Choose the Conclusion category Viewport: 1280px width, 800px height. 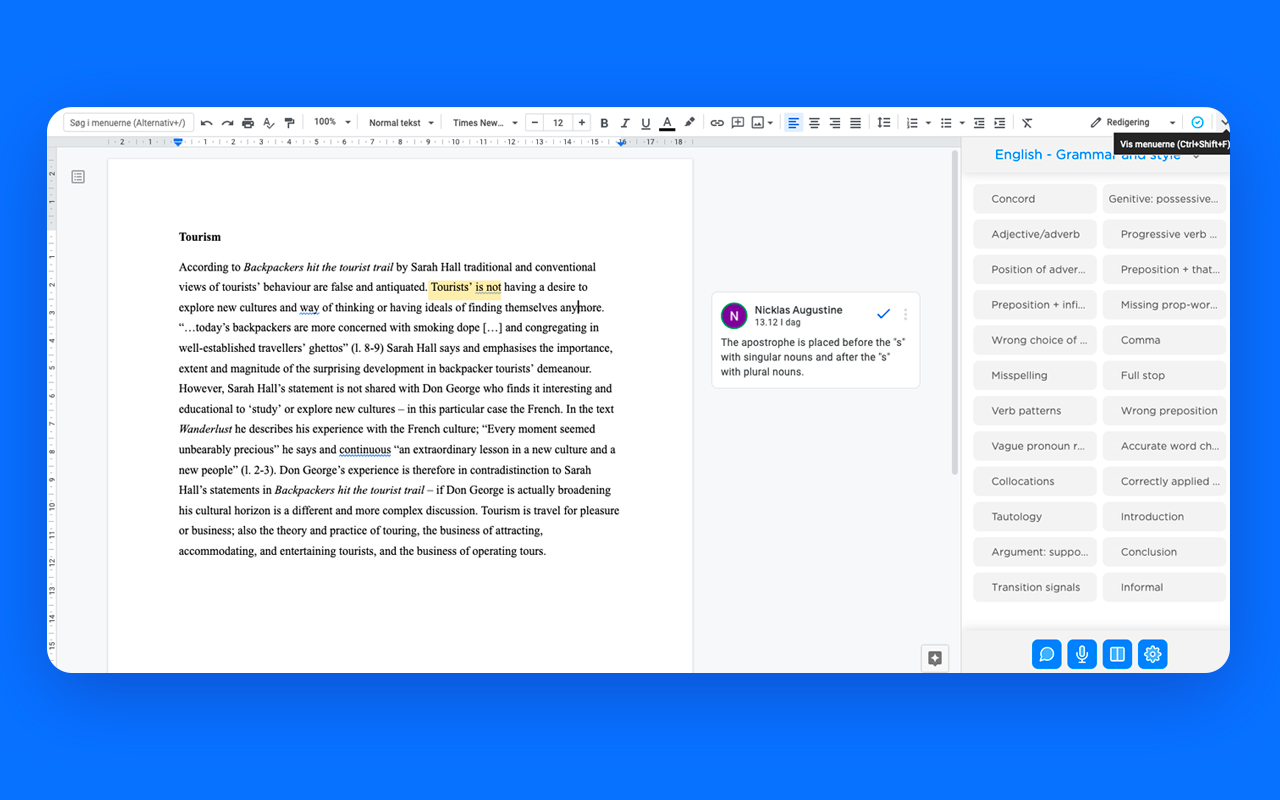(1165, 552)
